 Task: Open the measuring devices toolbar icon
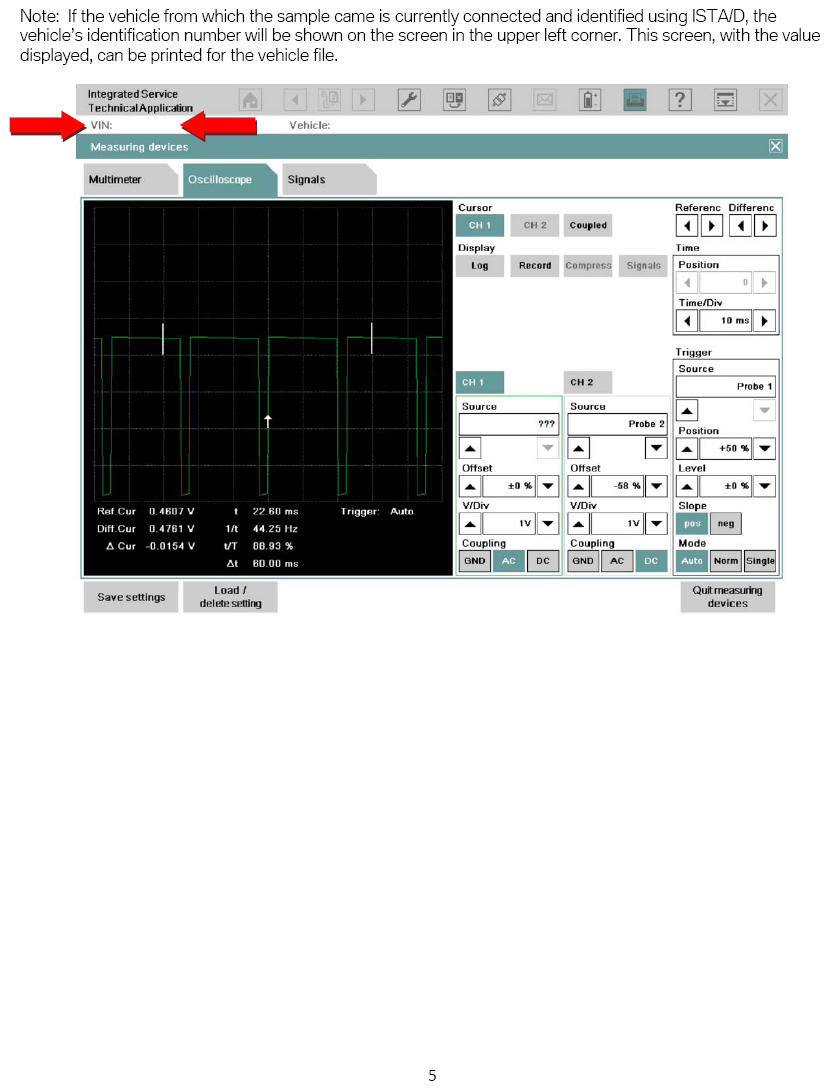coord(454,100)
